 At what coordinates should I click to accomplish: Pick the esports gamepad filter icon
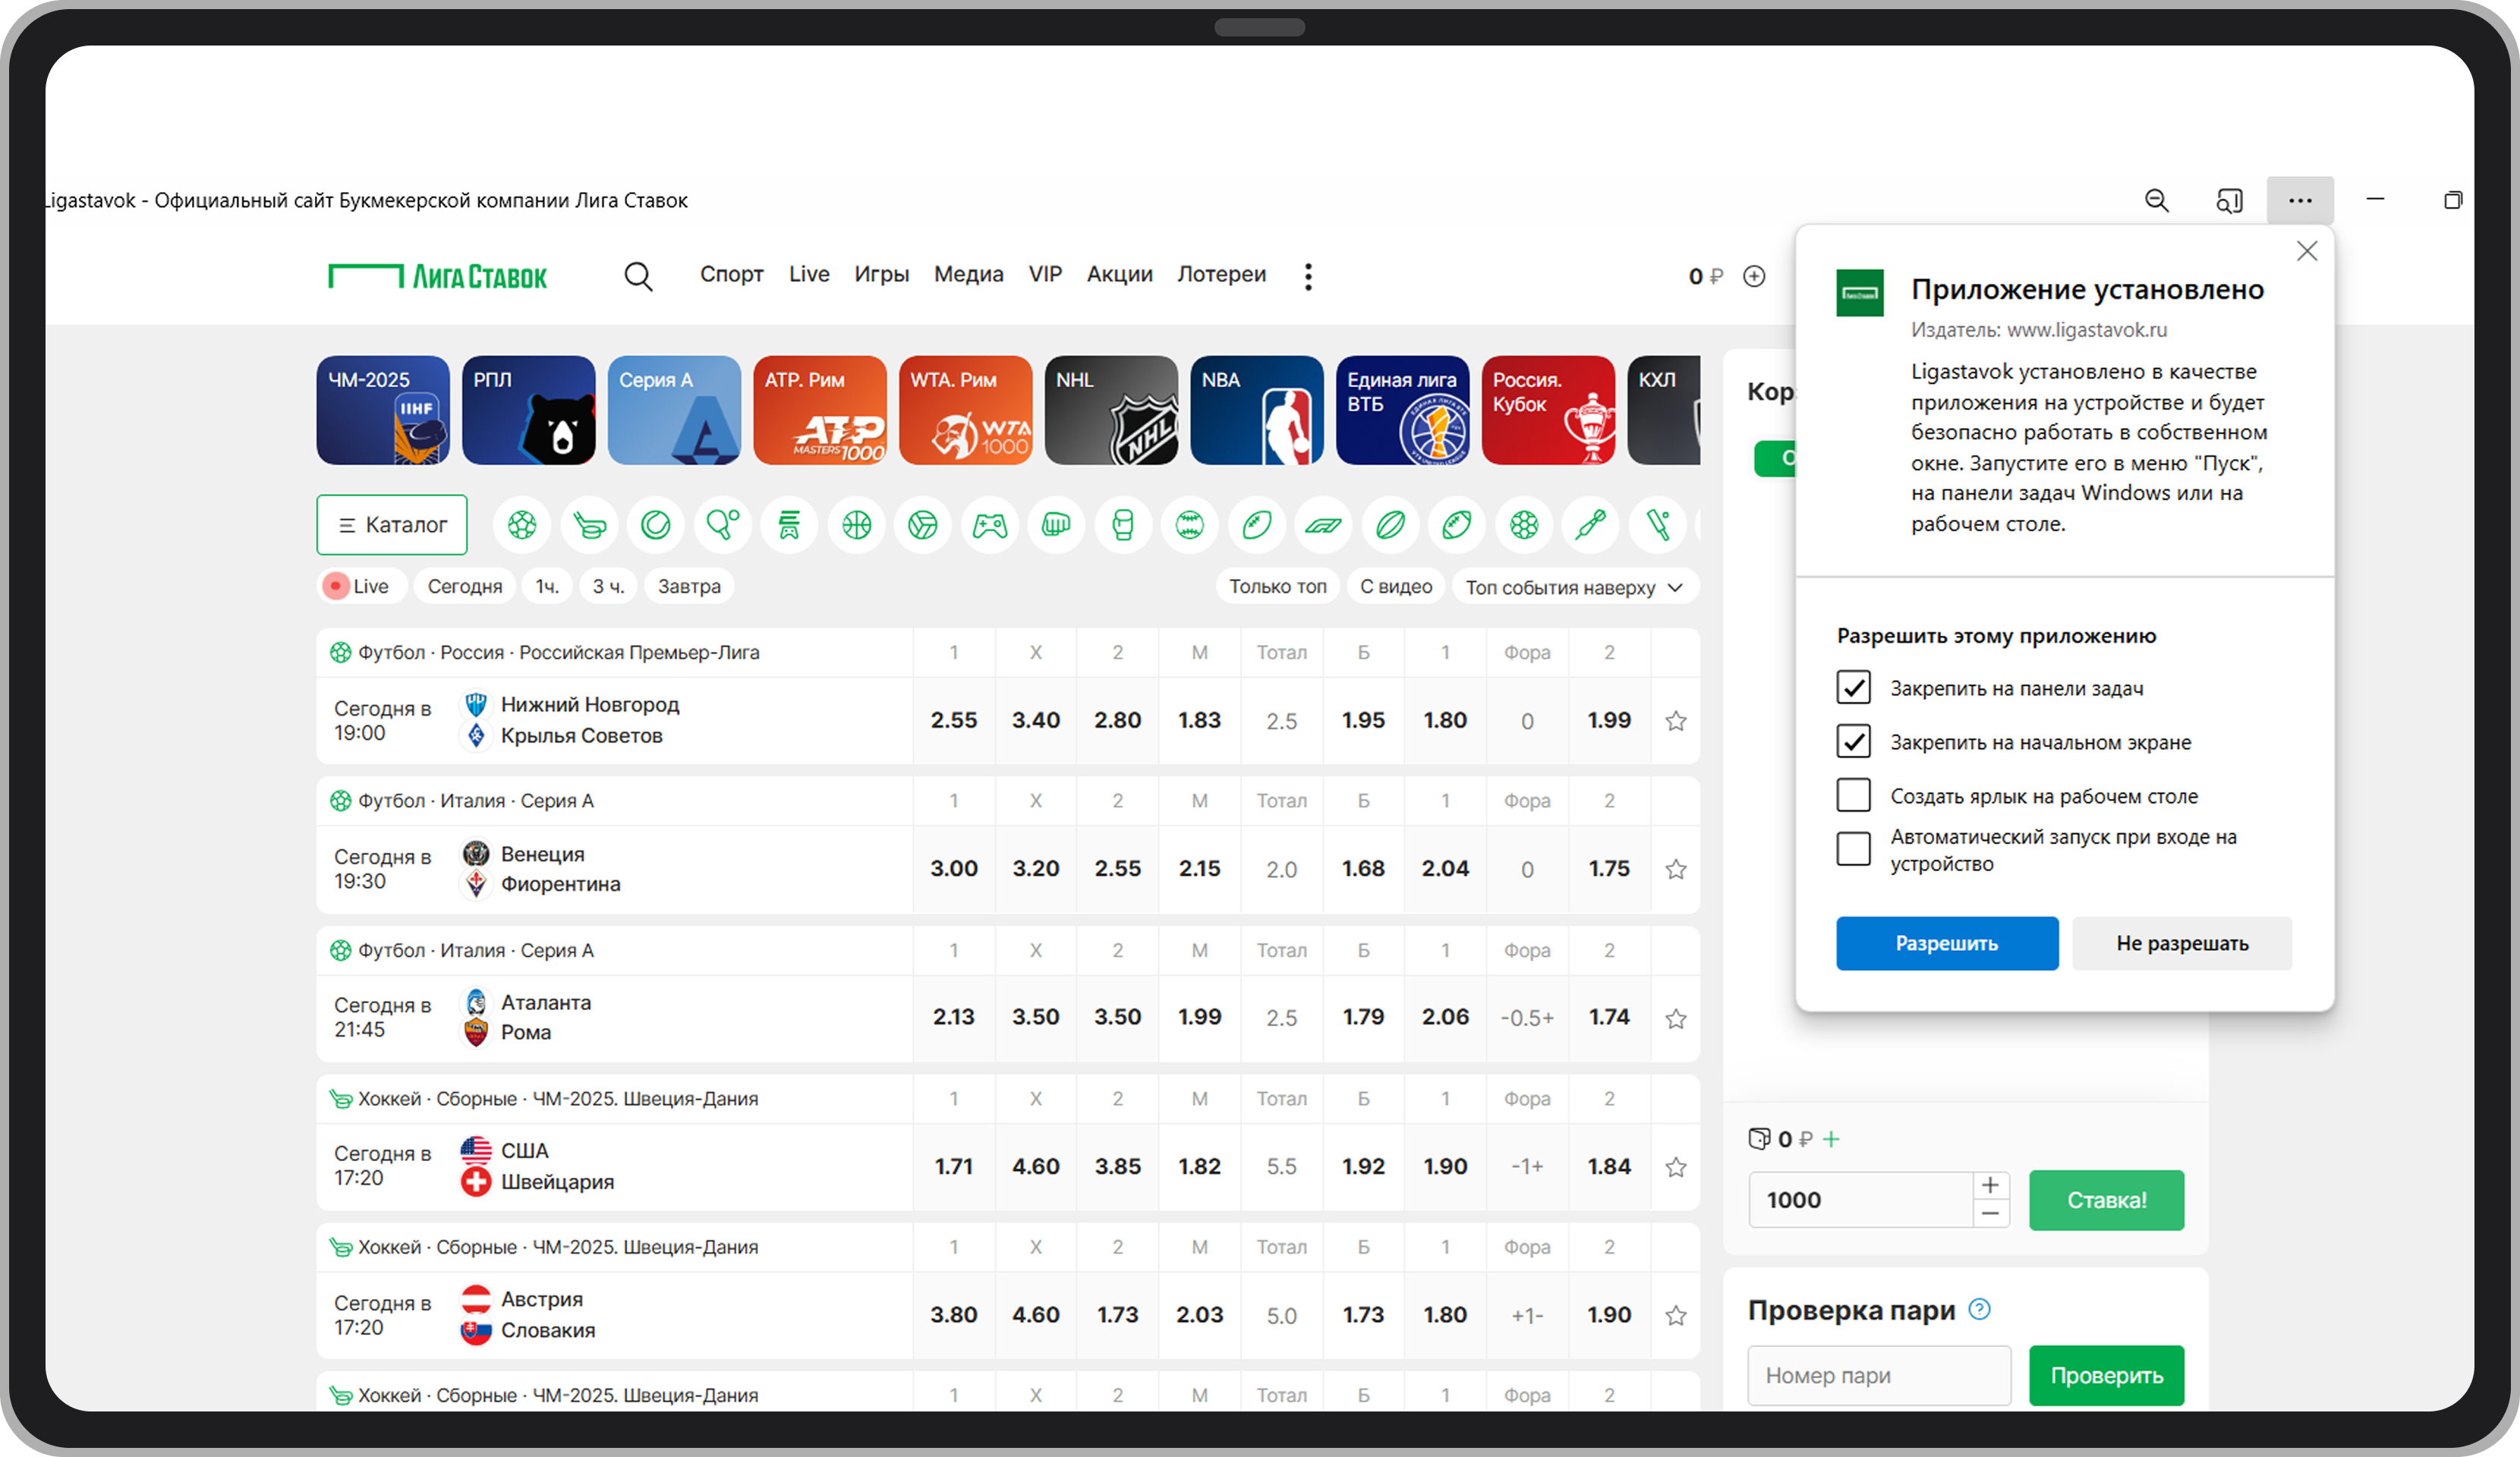pyautogui.click(x=990, y=525)
